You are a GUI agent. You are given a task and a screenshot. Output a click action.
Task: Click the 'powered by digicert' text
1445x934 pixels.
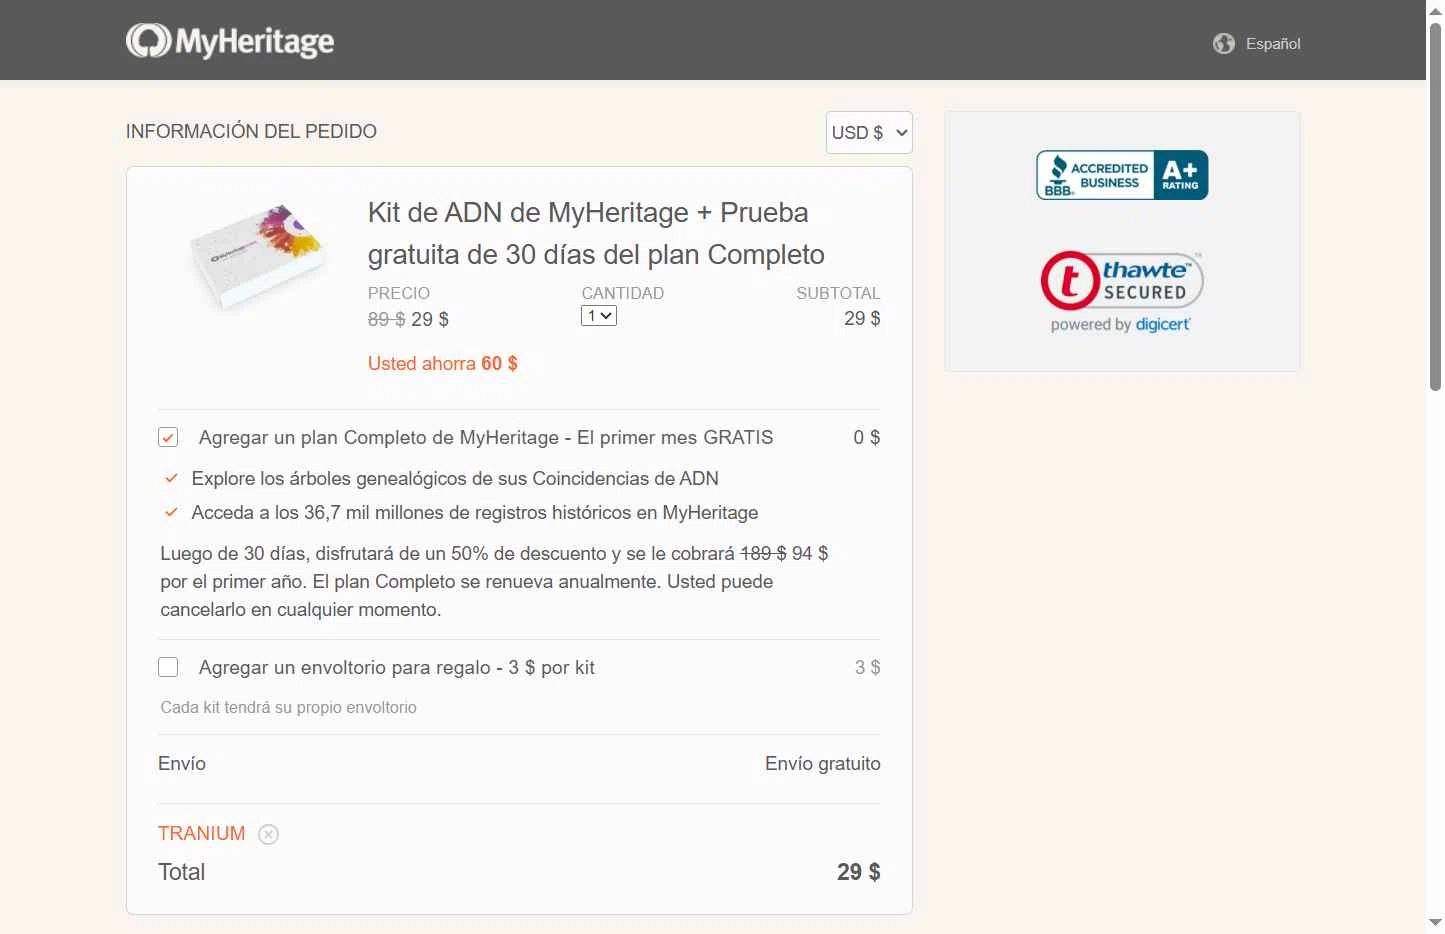point(1120,325)
